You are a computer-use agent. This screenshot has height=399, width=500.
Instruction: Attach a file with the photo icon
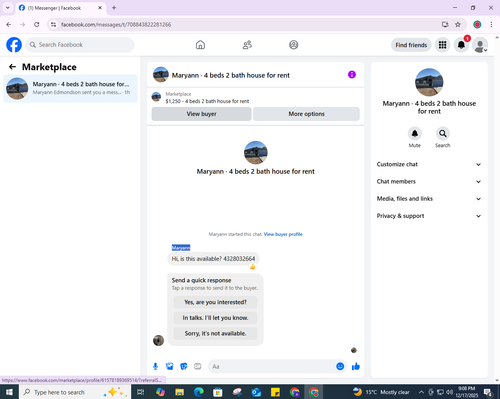pyautogui.click(x=170, y=367)
